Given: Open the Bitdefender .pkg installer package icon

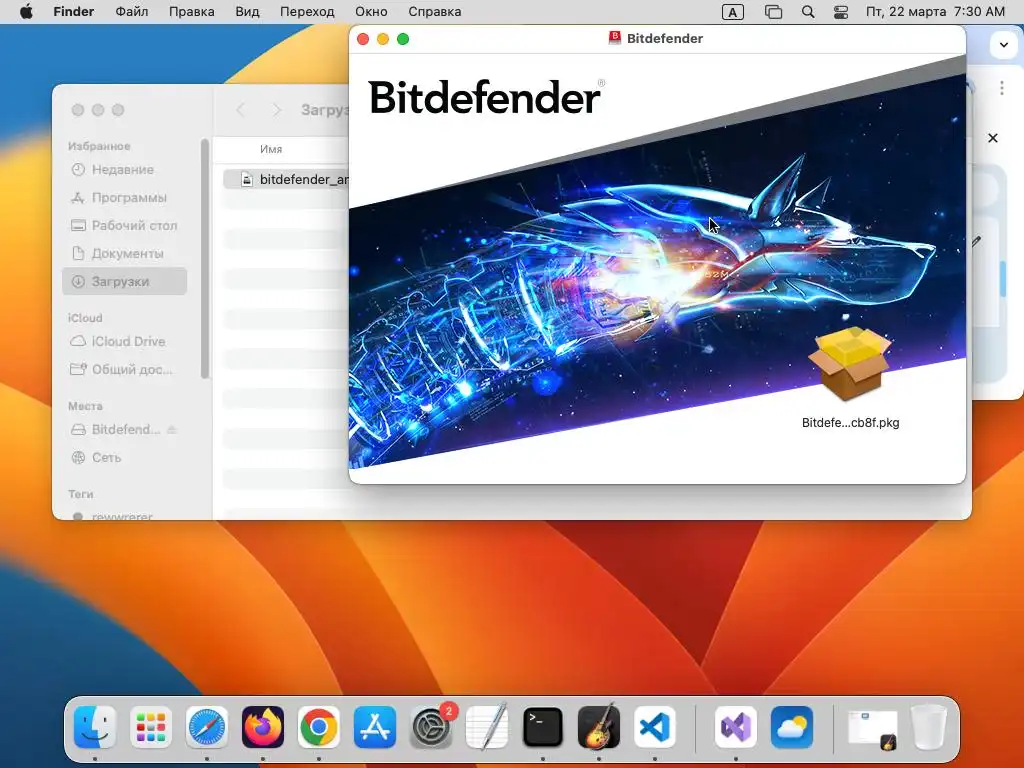Looking at the screenshot, I should tap(850, 363).
